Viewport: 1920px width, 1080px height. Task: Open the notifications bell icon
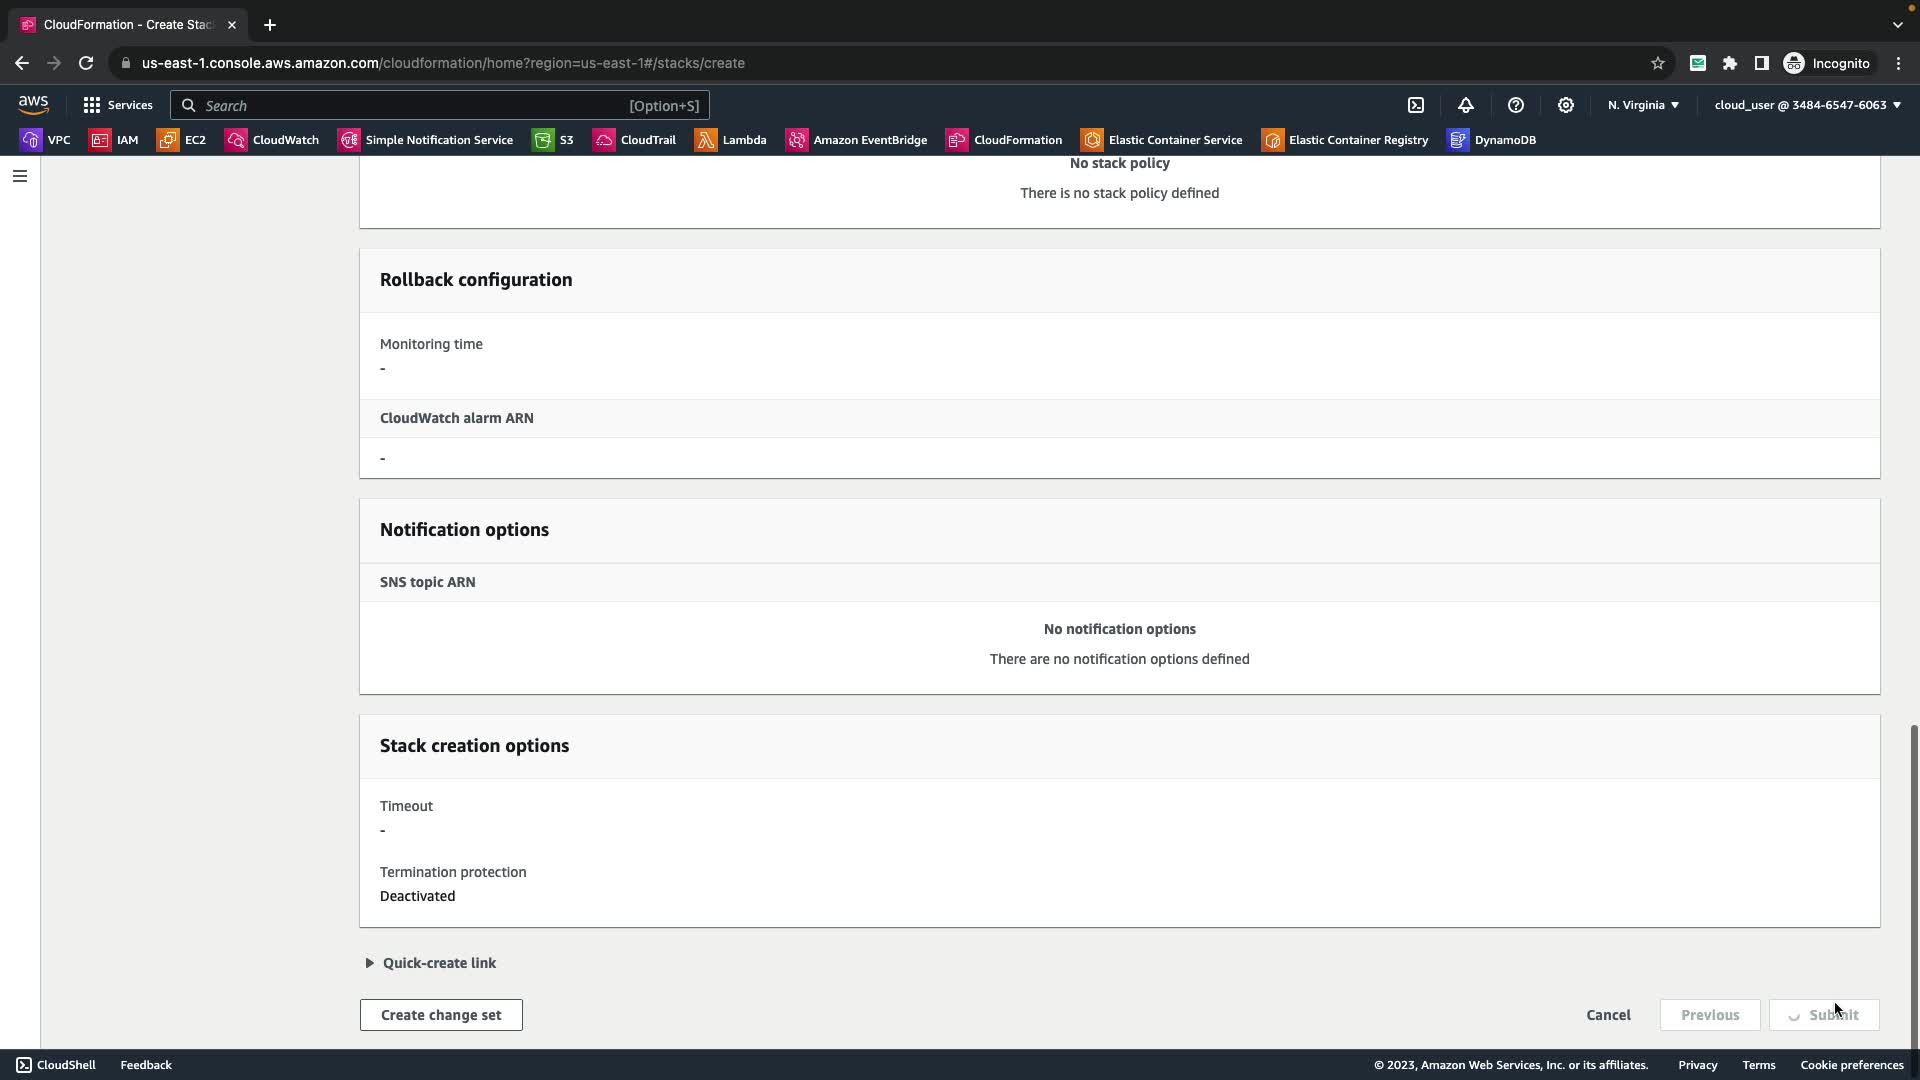click(1466, 105)
